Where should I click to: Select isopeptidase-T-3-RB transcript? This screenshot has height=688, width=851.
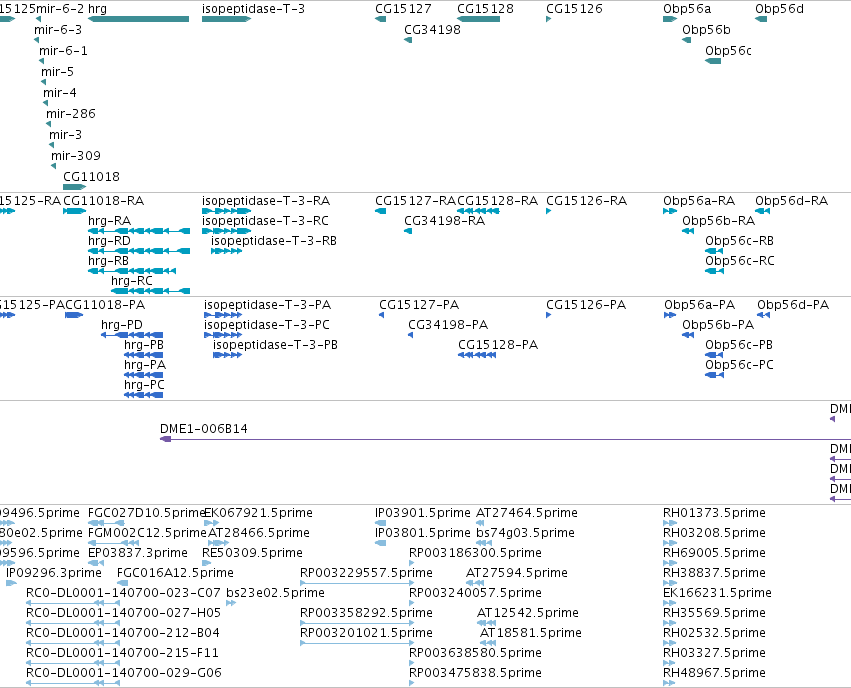pos(227,251)
